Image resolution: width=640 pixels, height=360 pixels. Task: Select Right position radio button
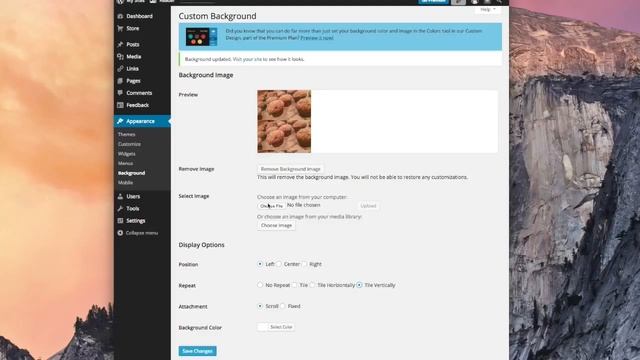(x=304, y=264)
